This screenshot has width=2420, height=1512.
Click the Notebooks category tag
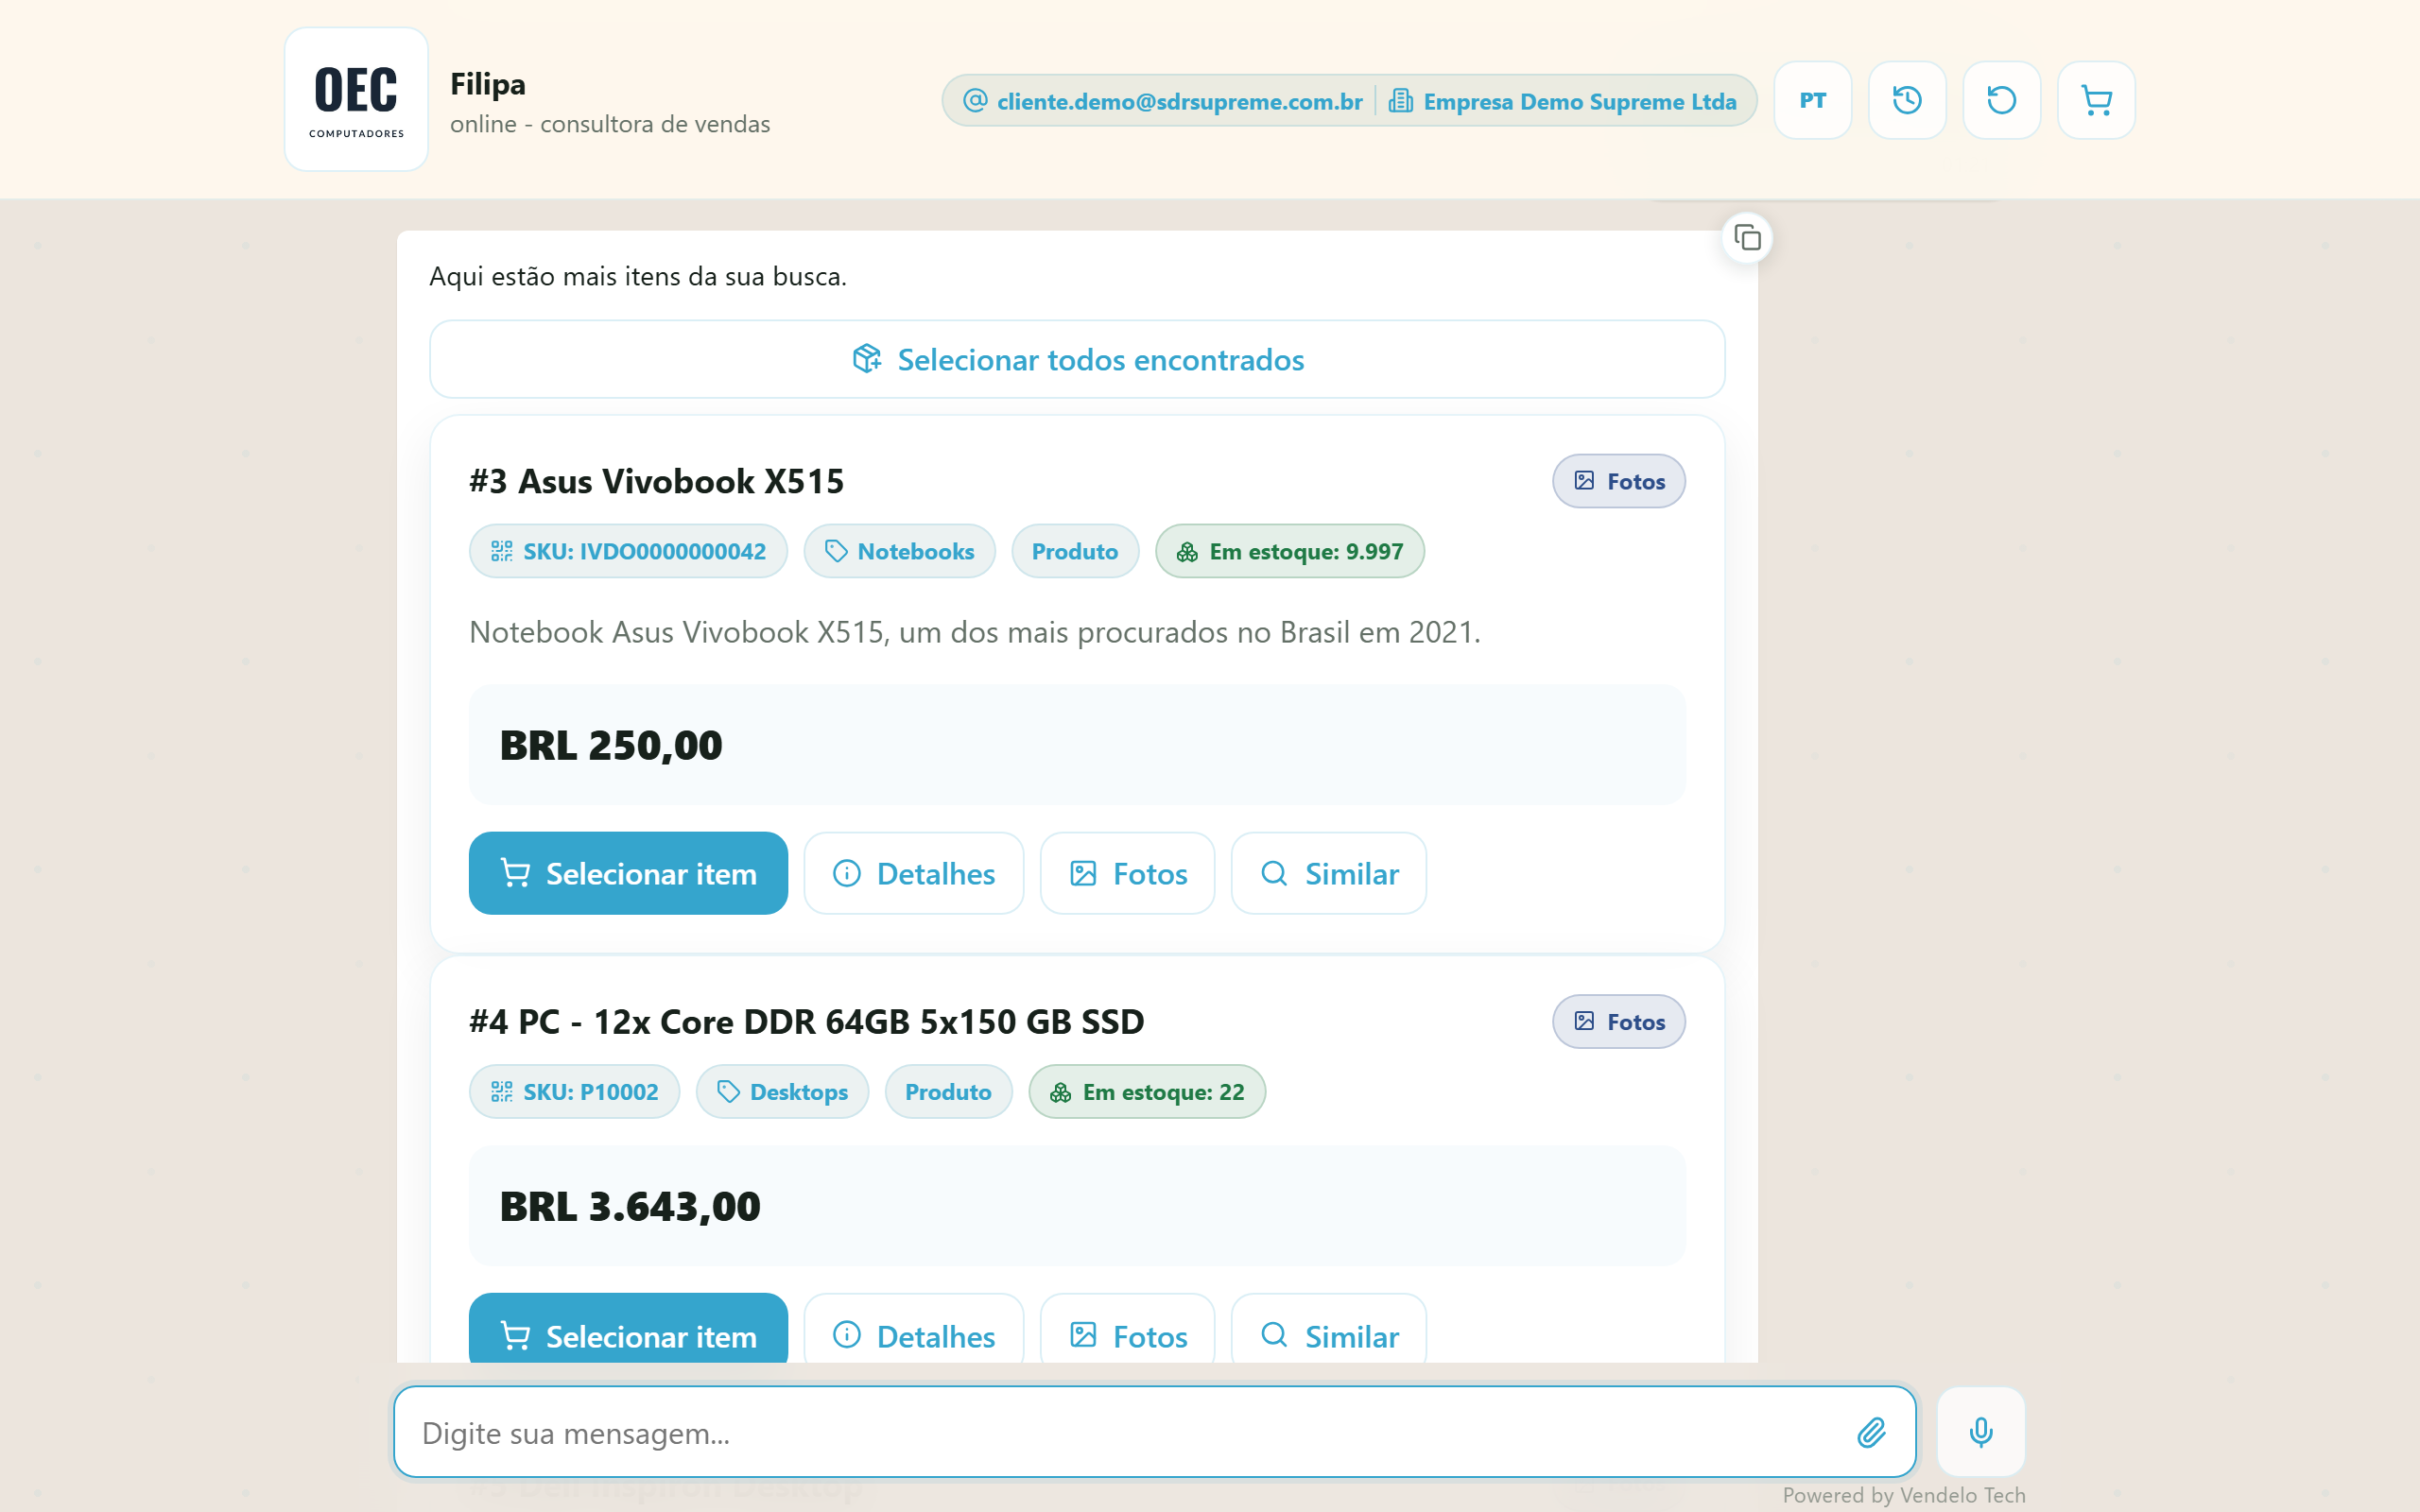click(899, 551)
